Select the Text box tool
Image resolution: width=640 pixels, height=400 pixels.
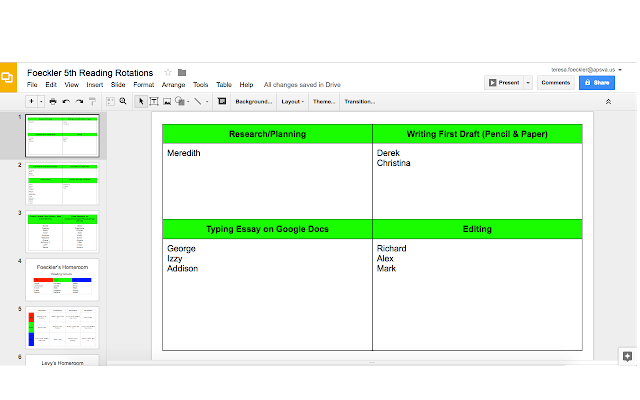coord(154,101)
